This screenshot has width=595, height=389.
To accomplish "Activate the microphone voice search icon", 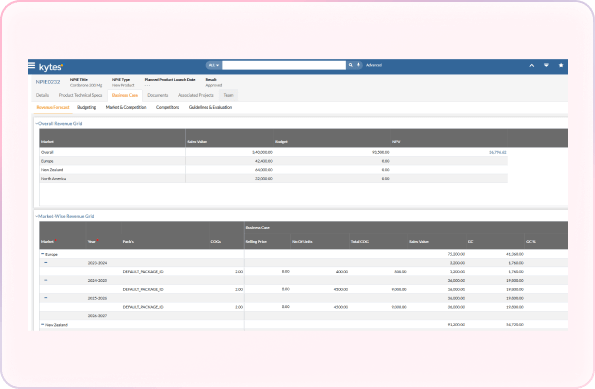I will [358, 65].
